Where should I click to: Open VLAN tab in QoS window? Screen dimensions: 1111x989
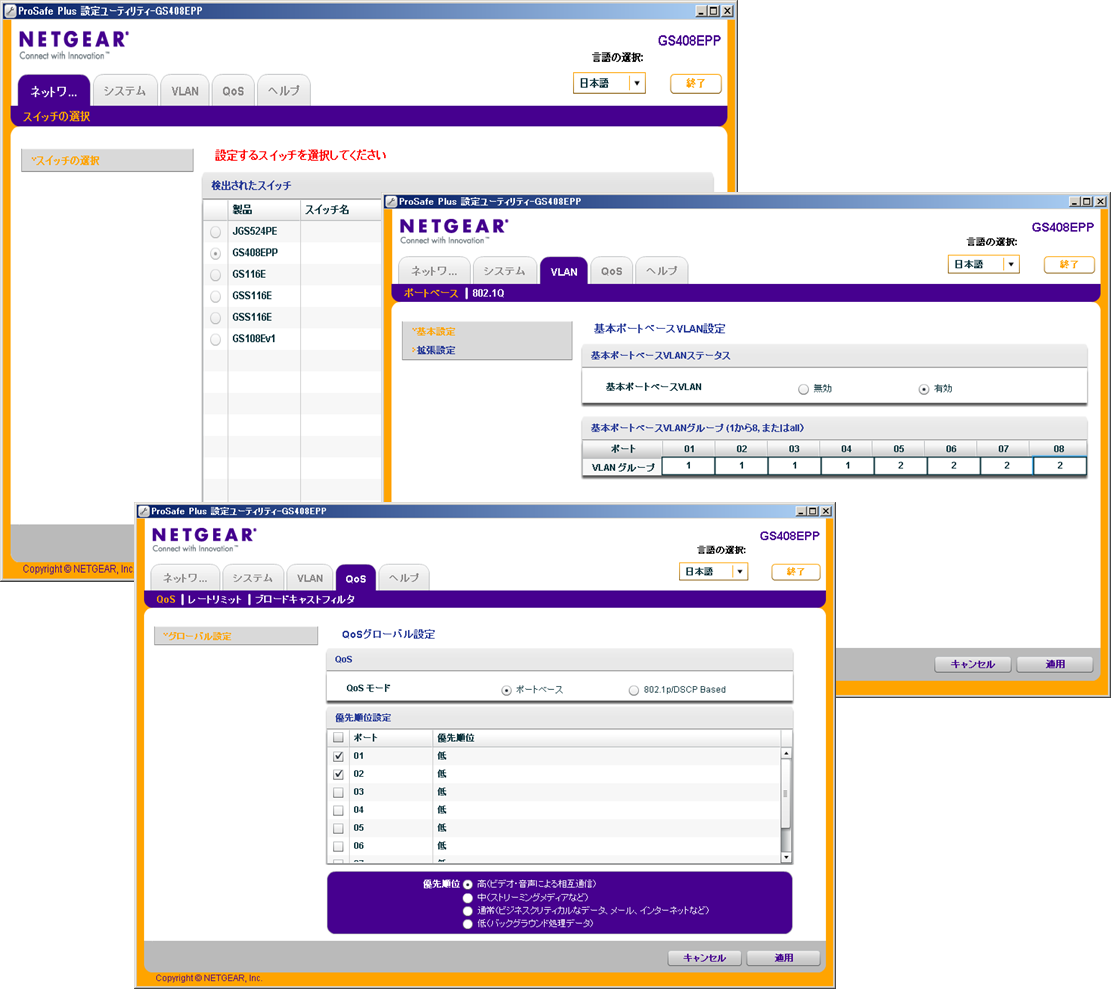point(310,578)
